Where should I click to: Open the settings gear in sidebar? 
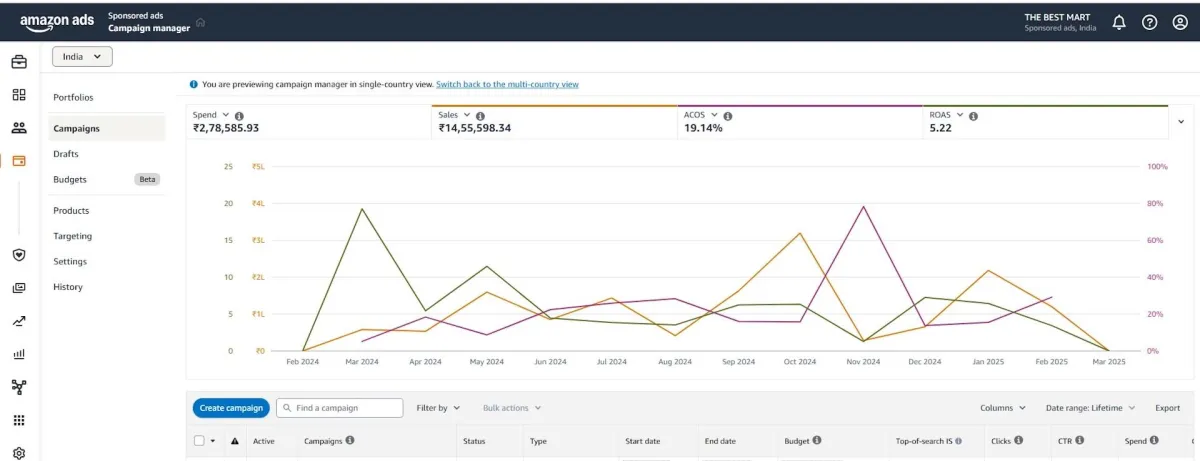tap(19, 453)
